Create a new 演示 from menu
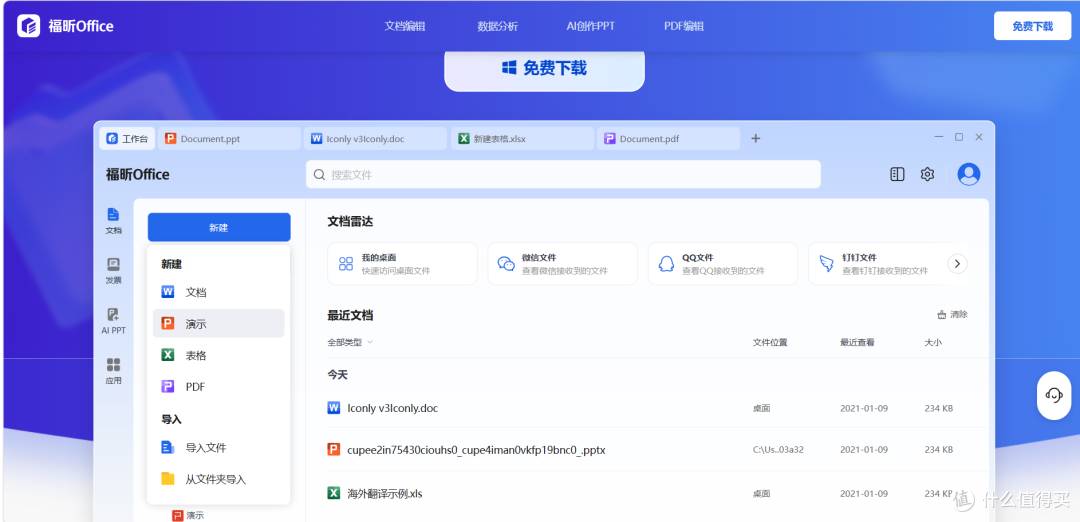This screenshot has width=1080, height=522. coord(218,323)
